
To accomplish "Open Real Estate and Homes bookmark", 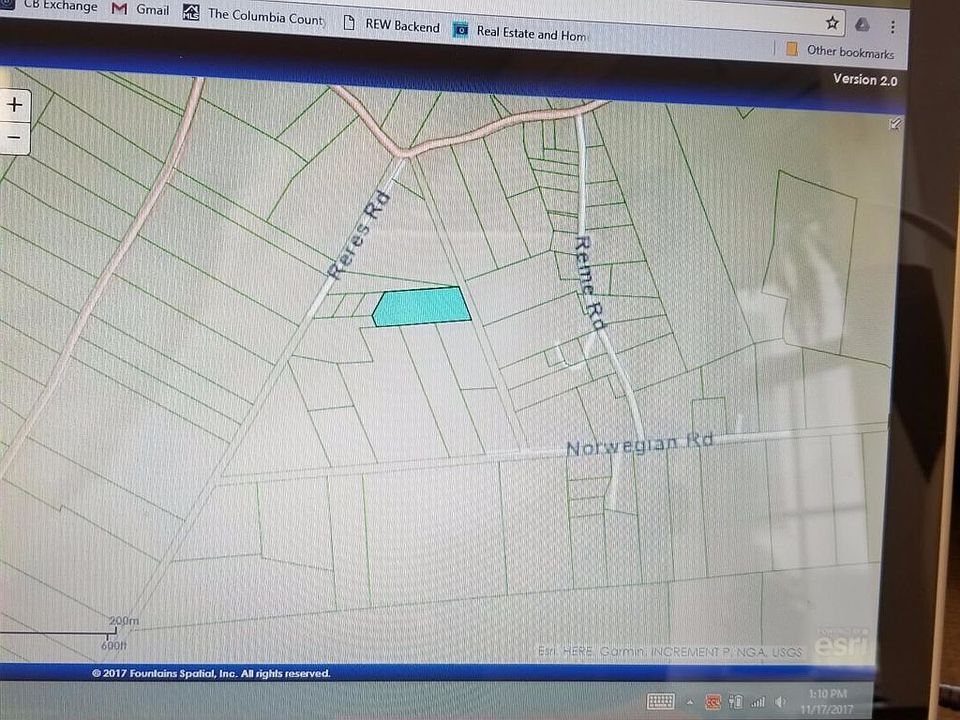I will 520,33.
